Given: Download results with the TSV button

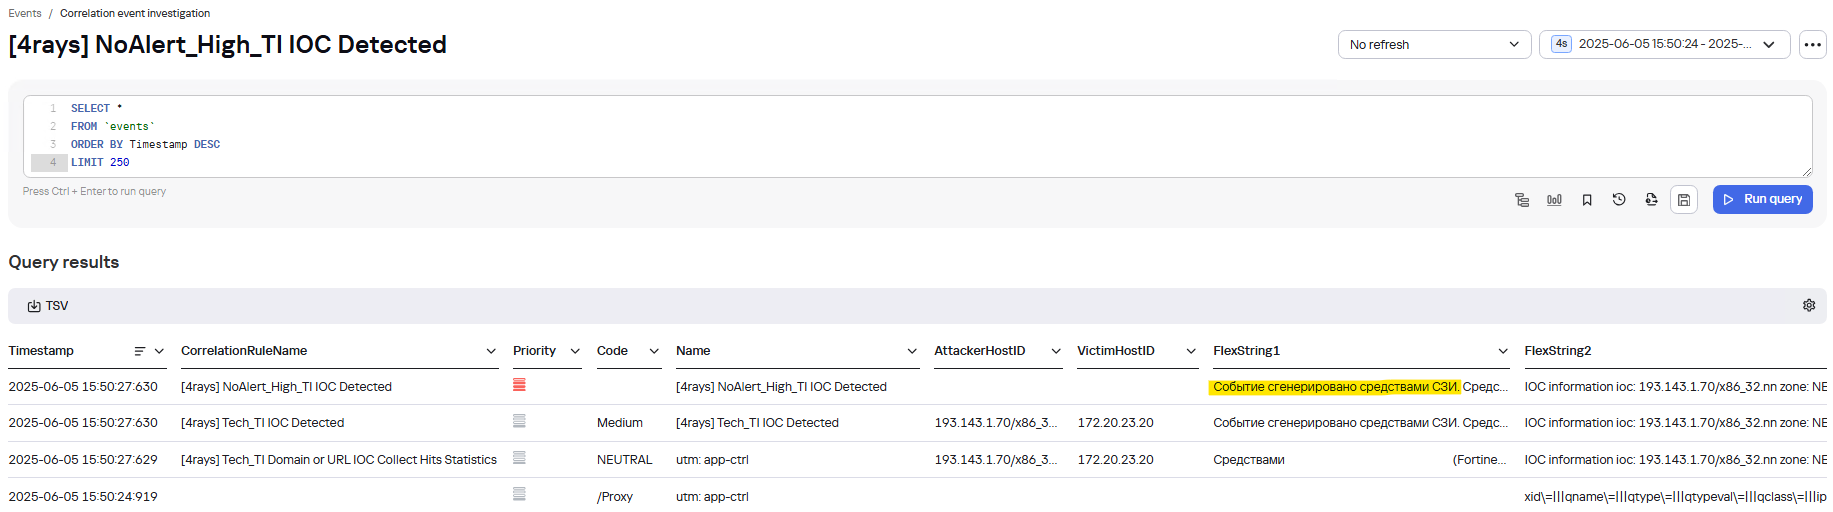Looking at the screenshot, I should [x=48, y=306].
